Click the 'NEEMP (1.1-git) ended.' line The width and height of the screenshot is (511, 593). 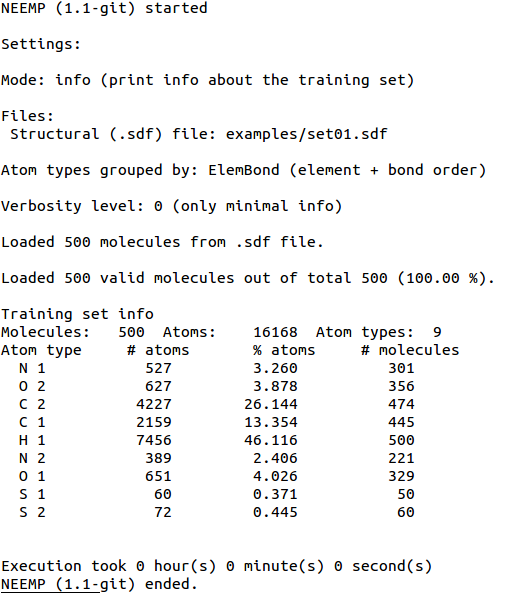pos(99,584)
